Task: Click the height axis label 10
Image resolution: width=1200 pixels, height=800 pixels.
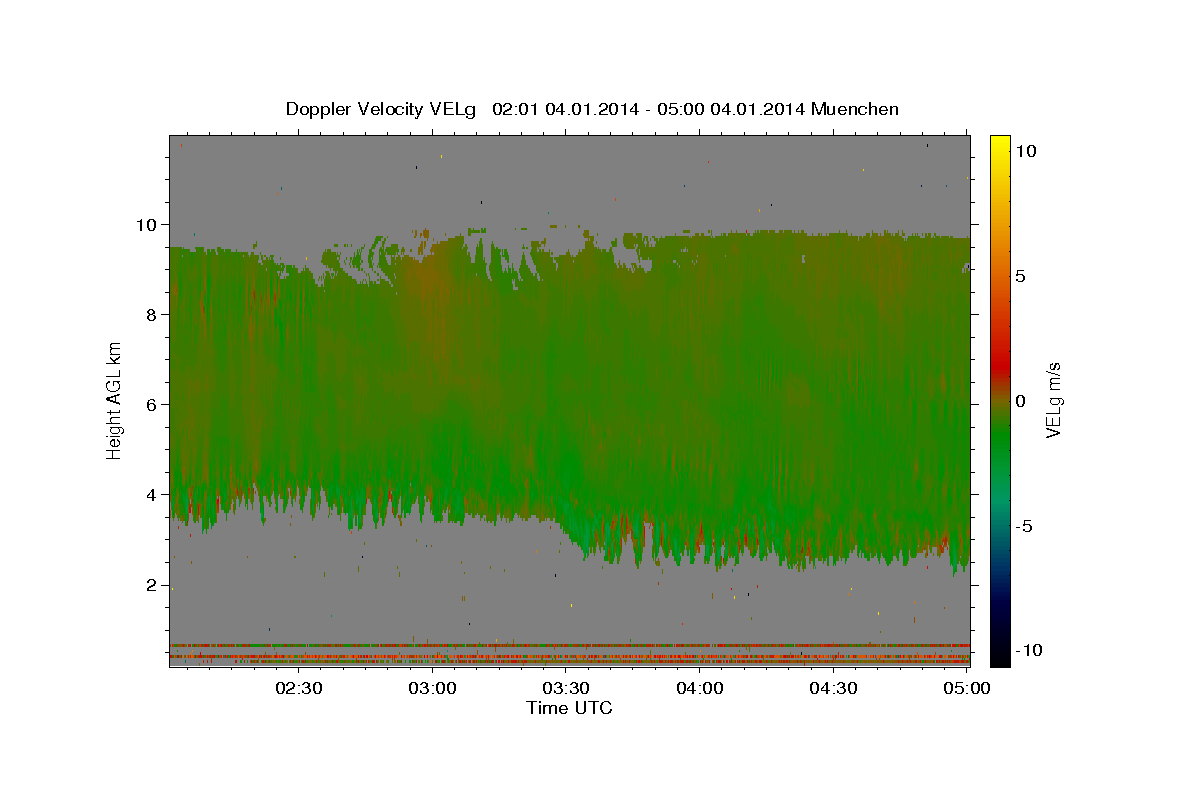Action: 149,224
